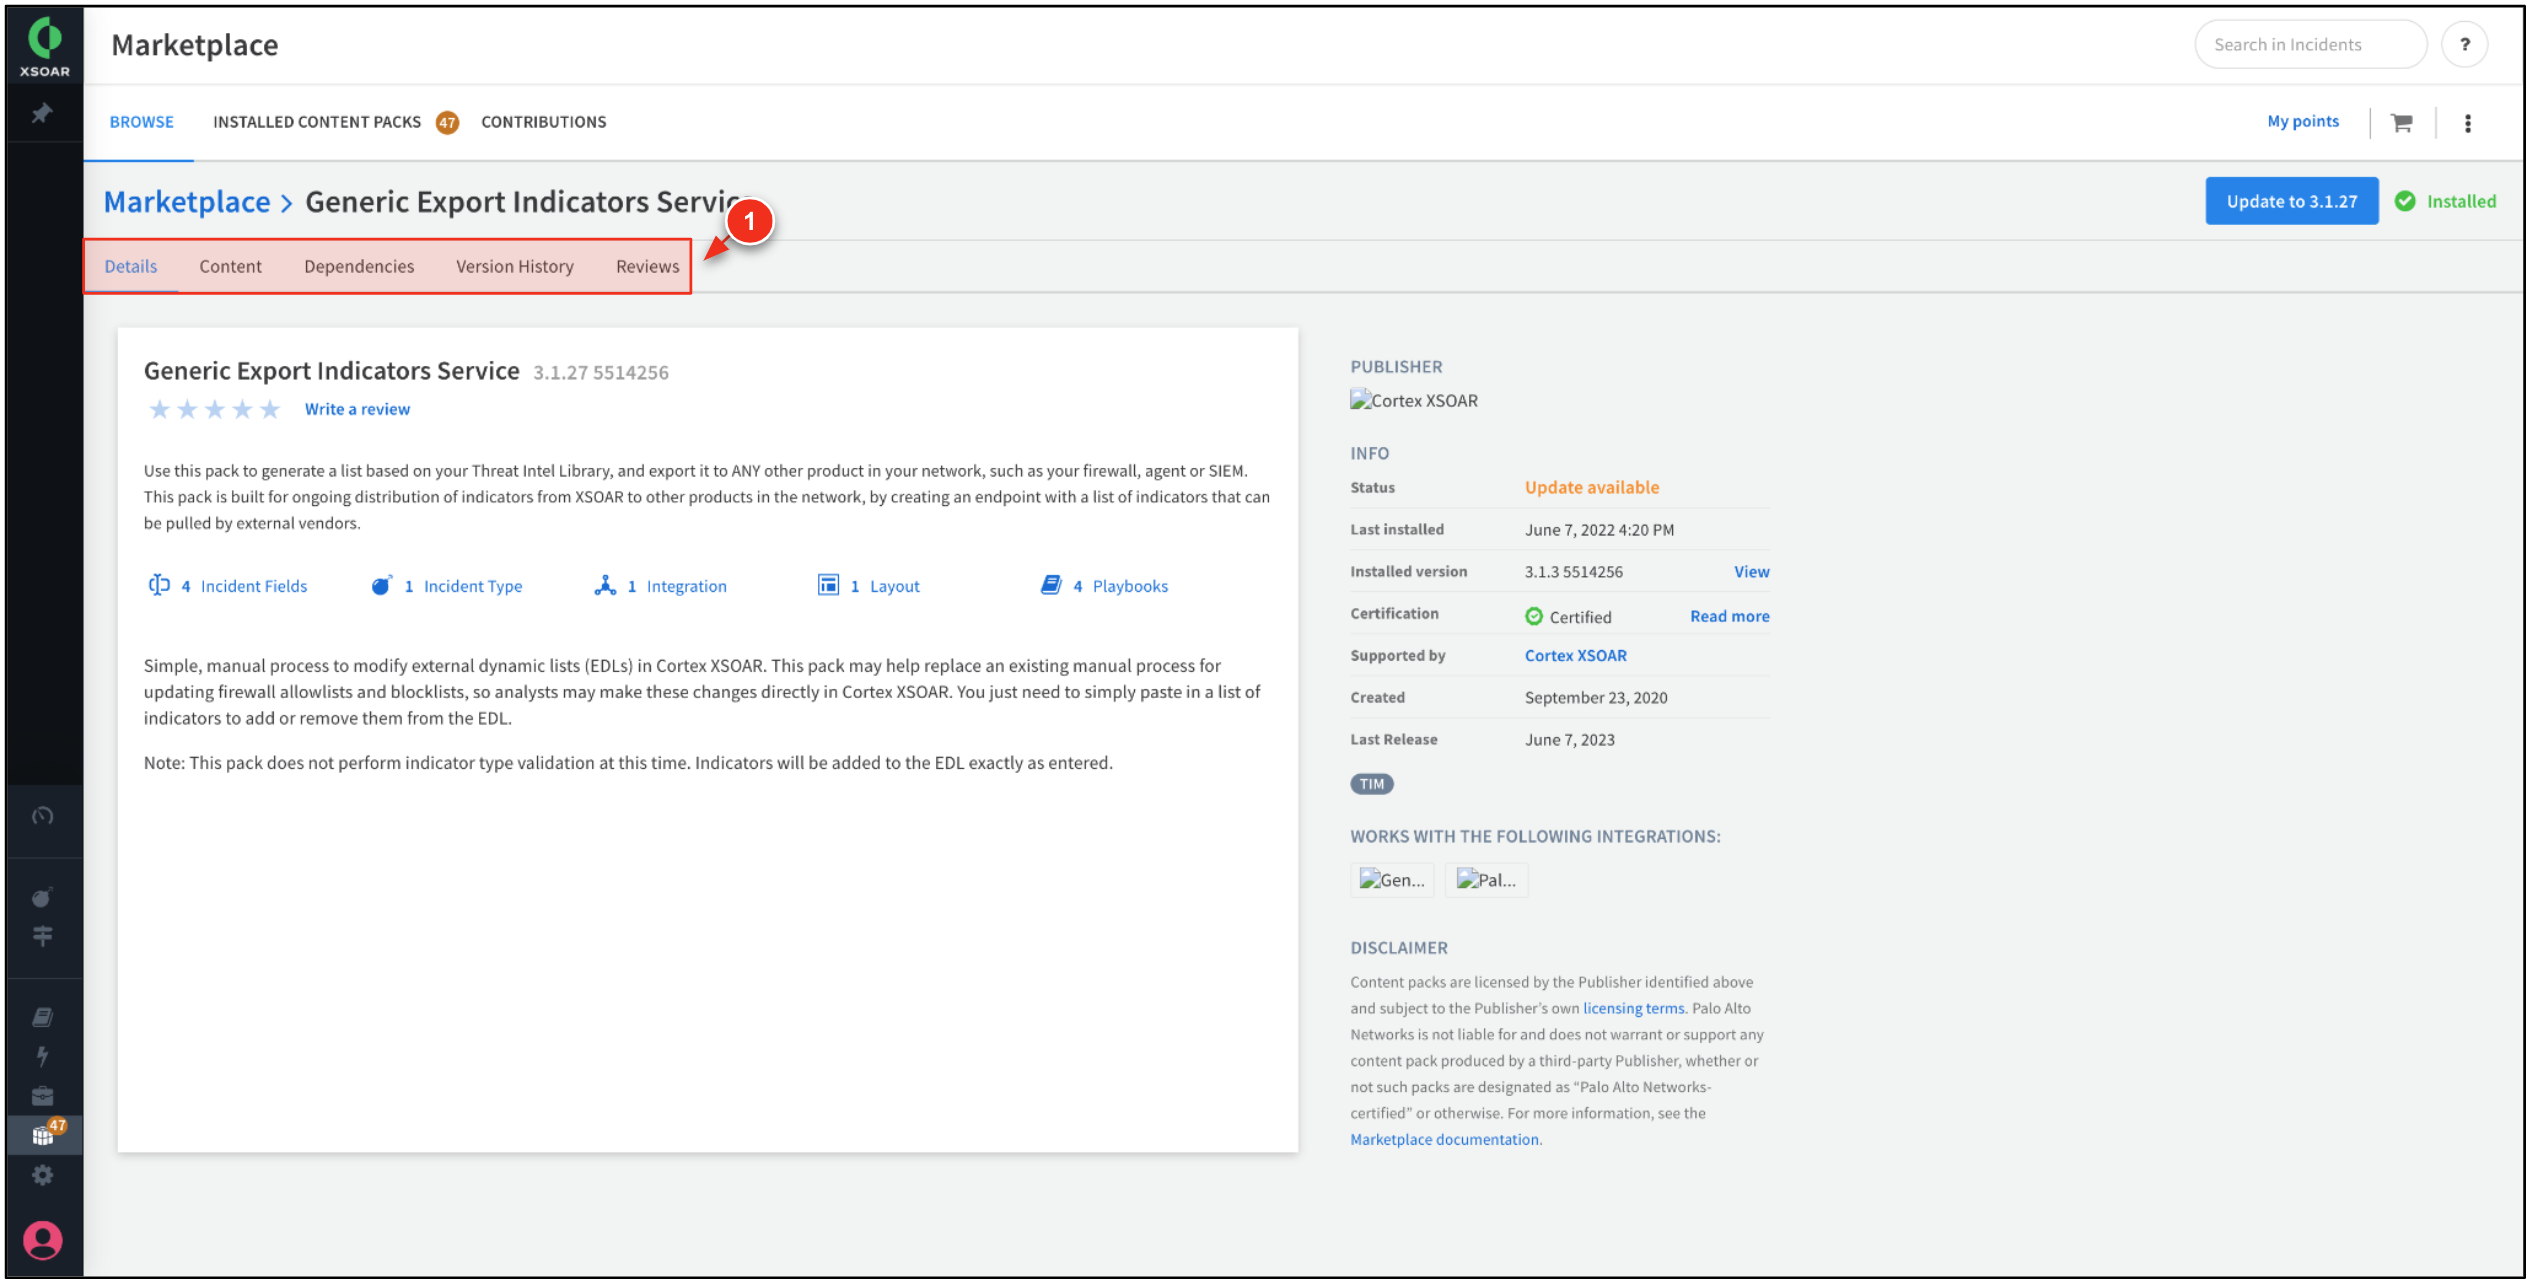Open the Cortex XSOAR supported-by link

pos(1575,656)
